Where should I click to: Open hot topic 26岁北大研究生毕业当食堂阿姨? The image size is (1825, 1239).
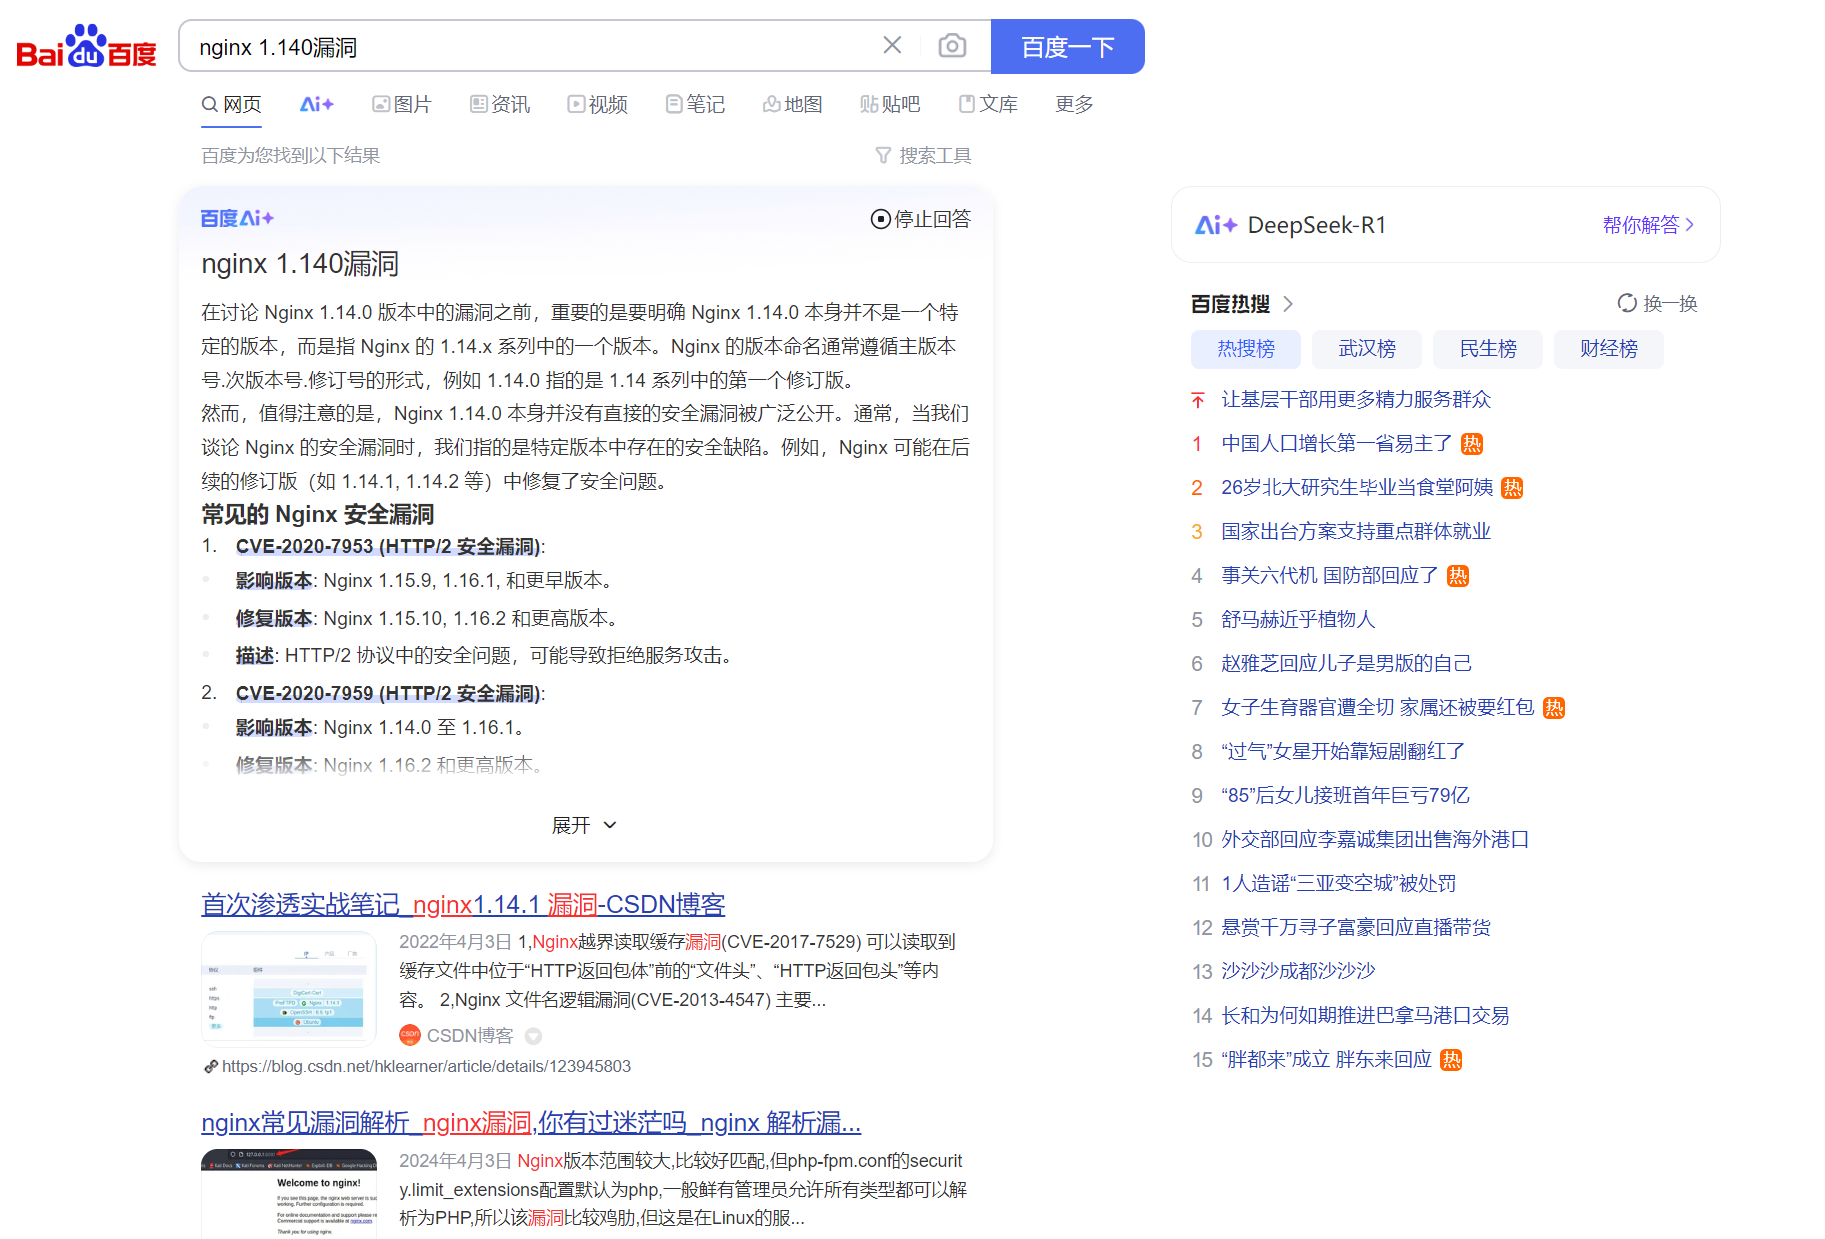1357,487
